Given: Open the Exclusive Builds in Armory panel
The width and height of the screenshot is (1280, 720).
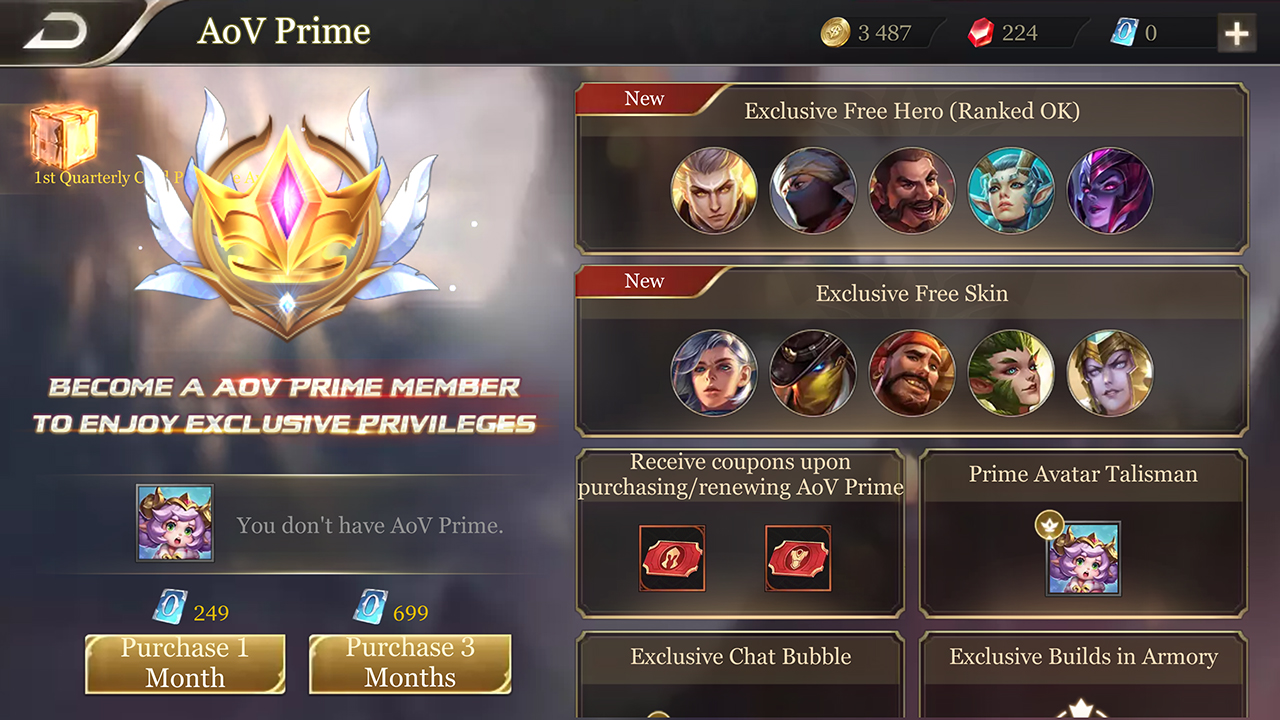Looking at the screenshot, I should 1083,675.
